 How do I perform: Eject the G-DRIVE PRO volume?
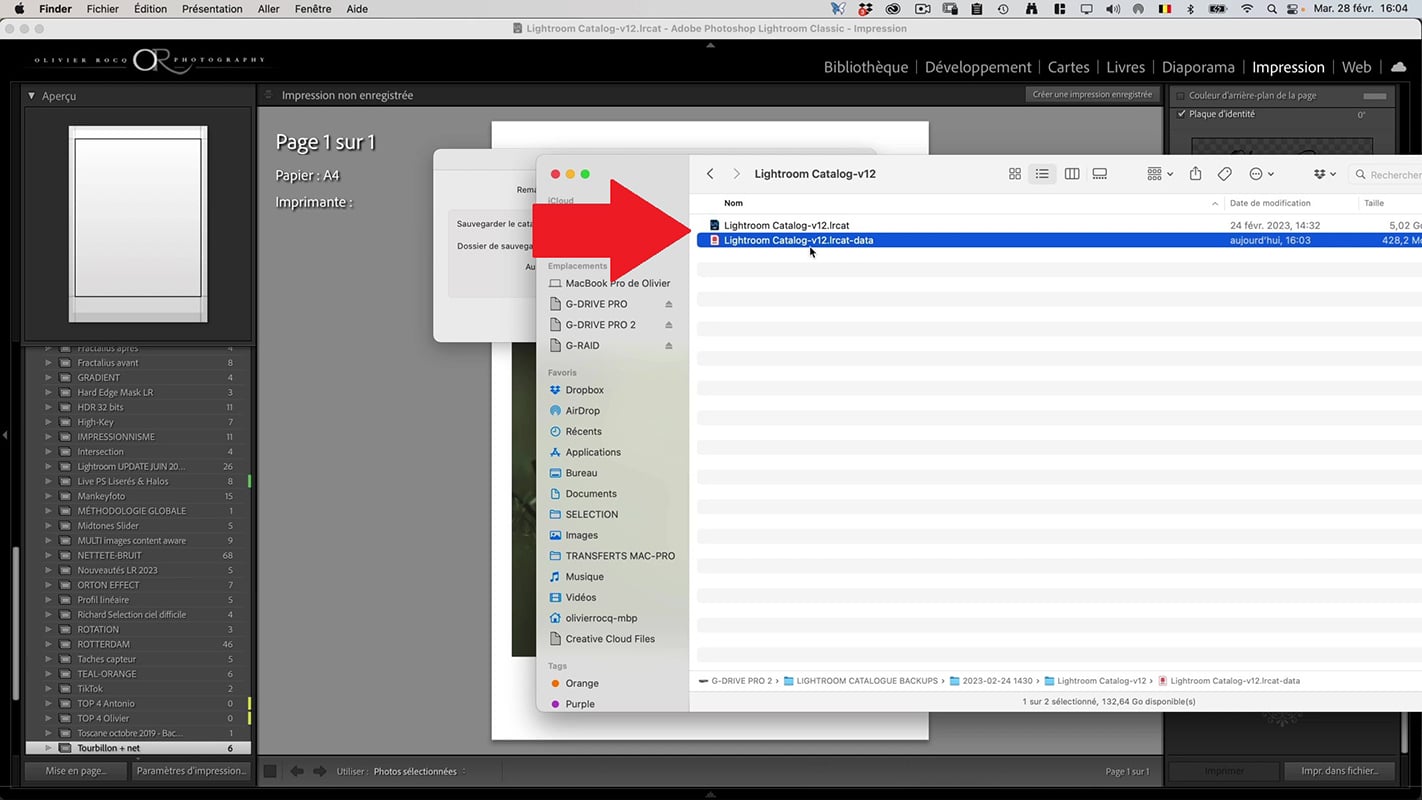coord(669,304)
